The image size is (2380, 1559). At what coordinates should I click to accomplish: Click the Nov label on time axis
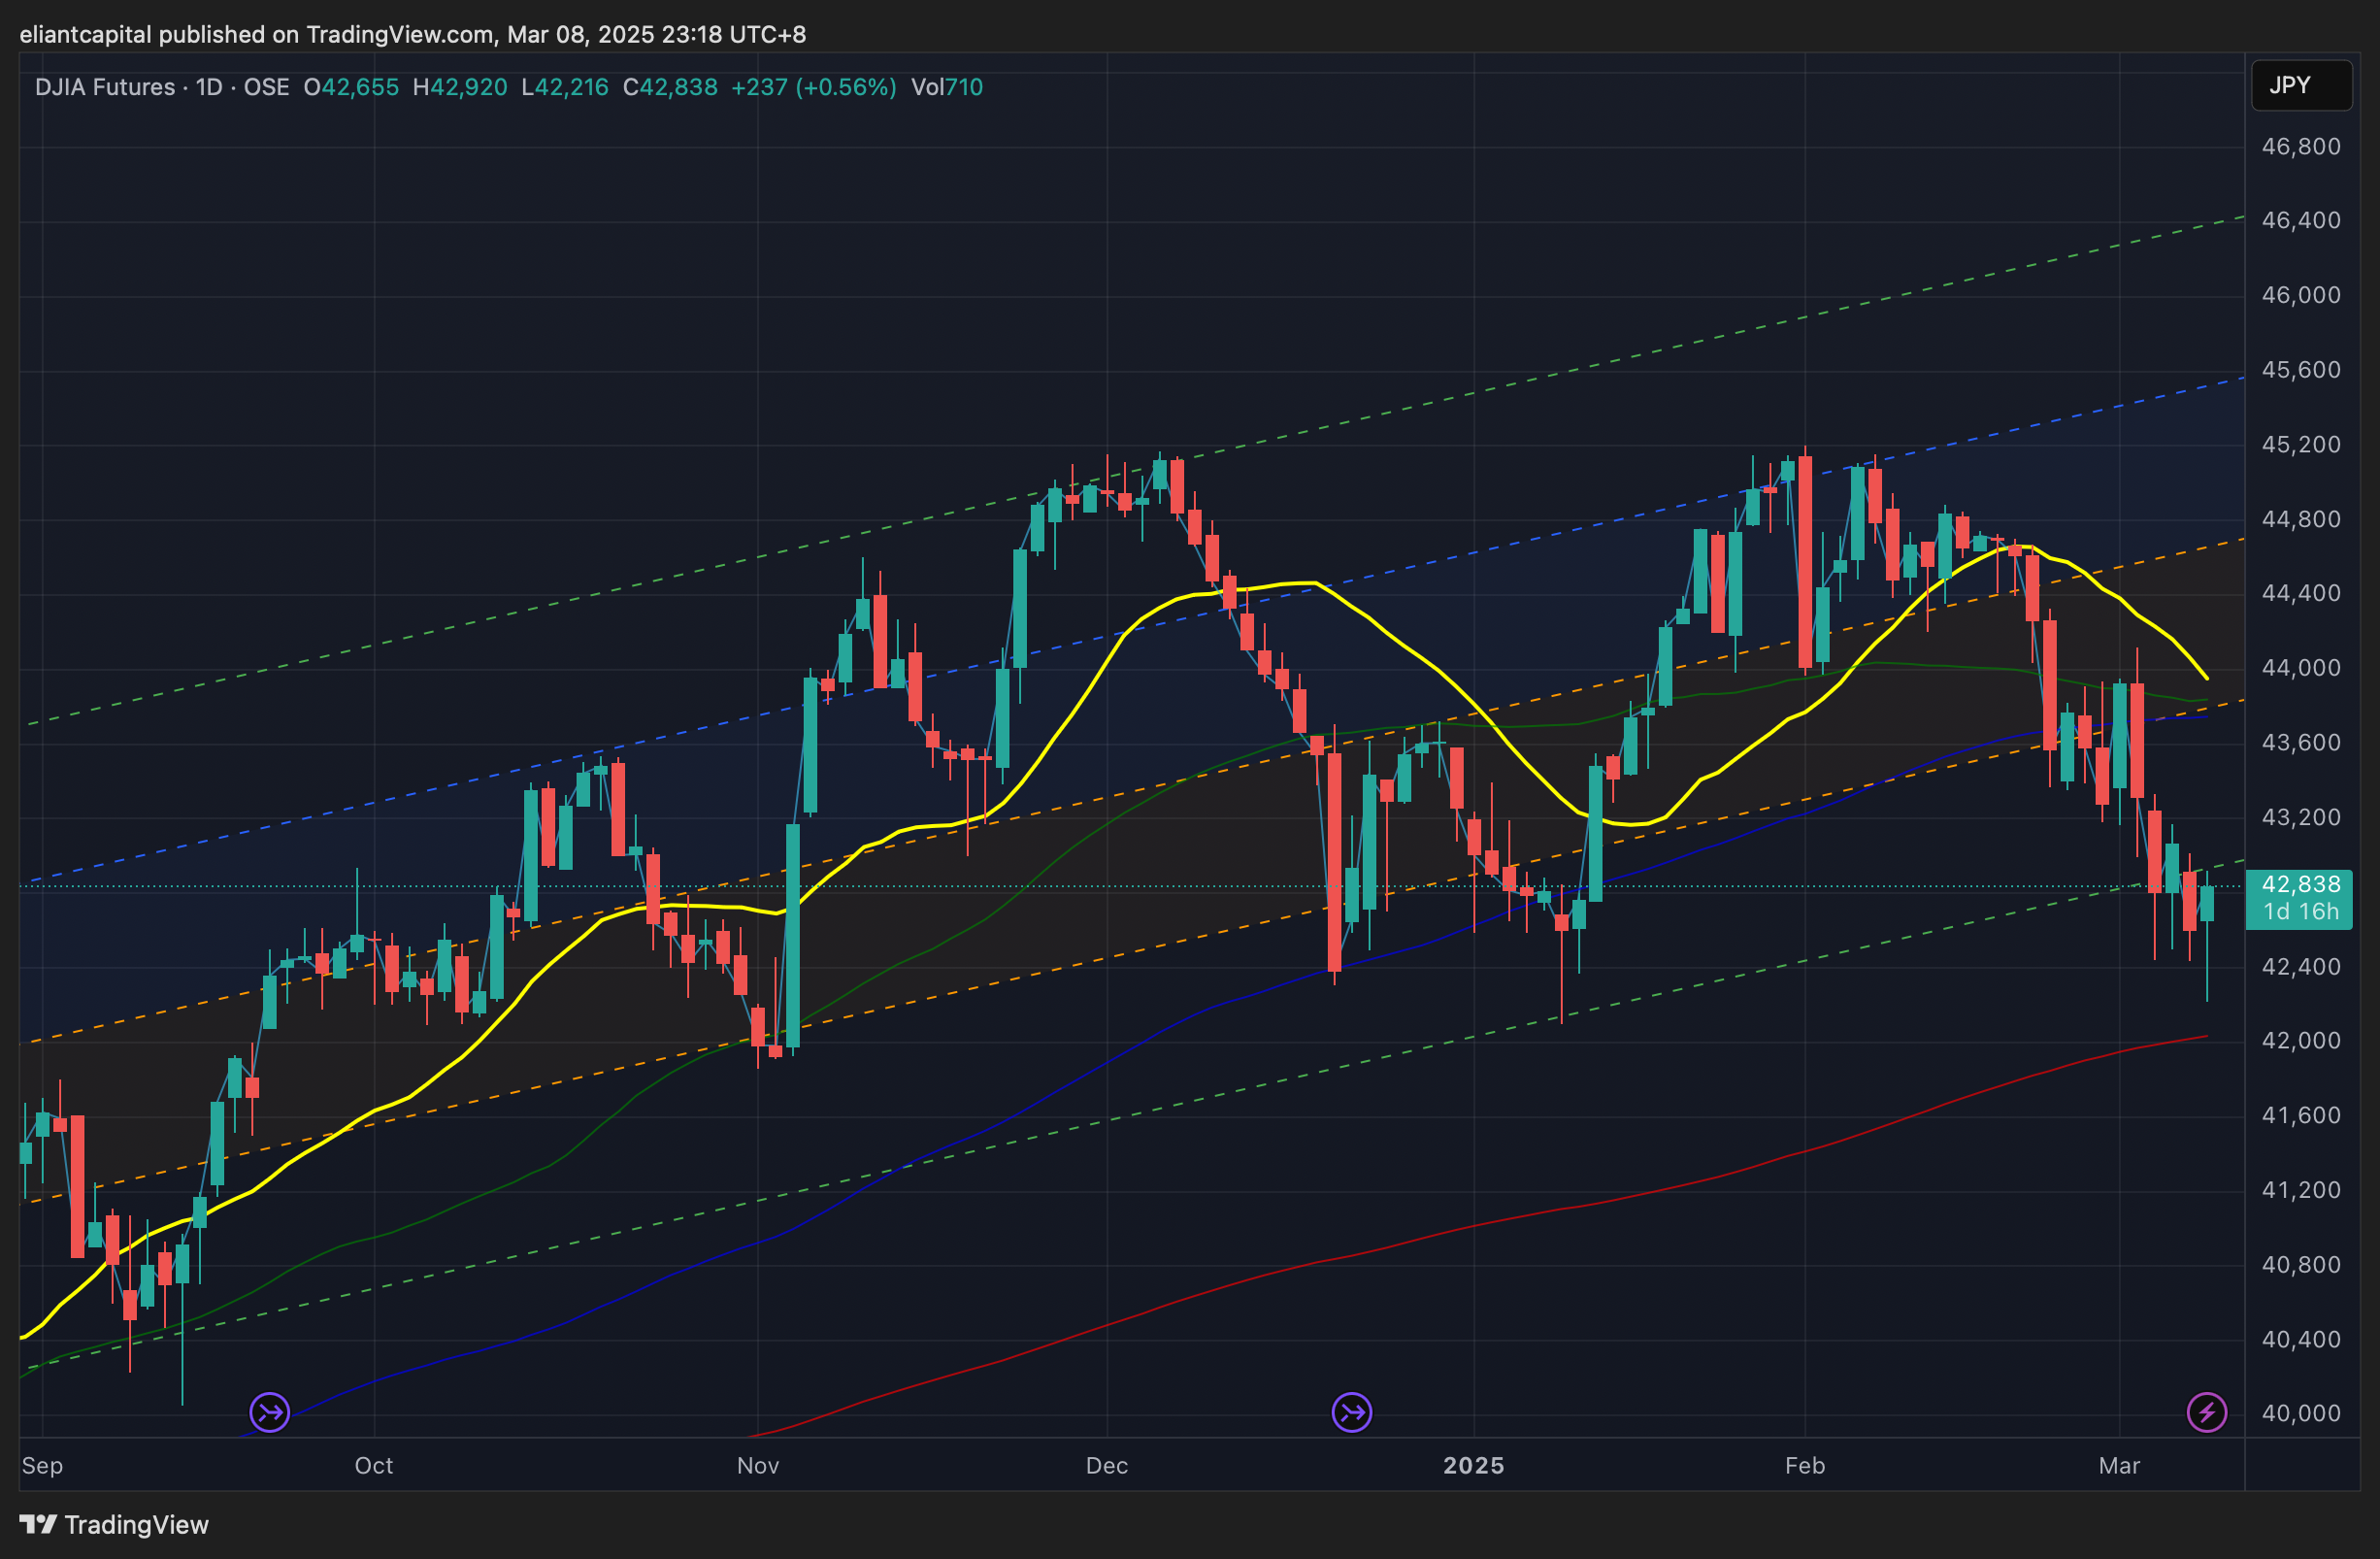coord(757,1465)
